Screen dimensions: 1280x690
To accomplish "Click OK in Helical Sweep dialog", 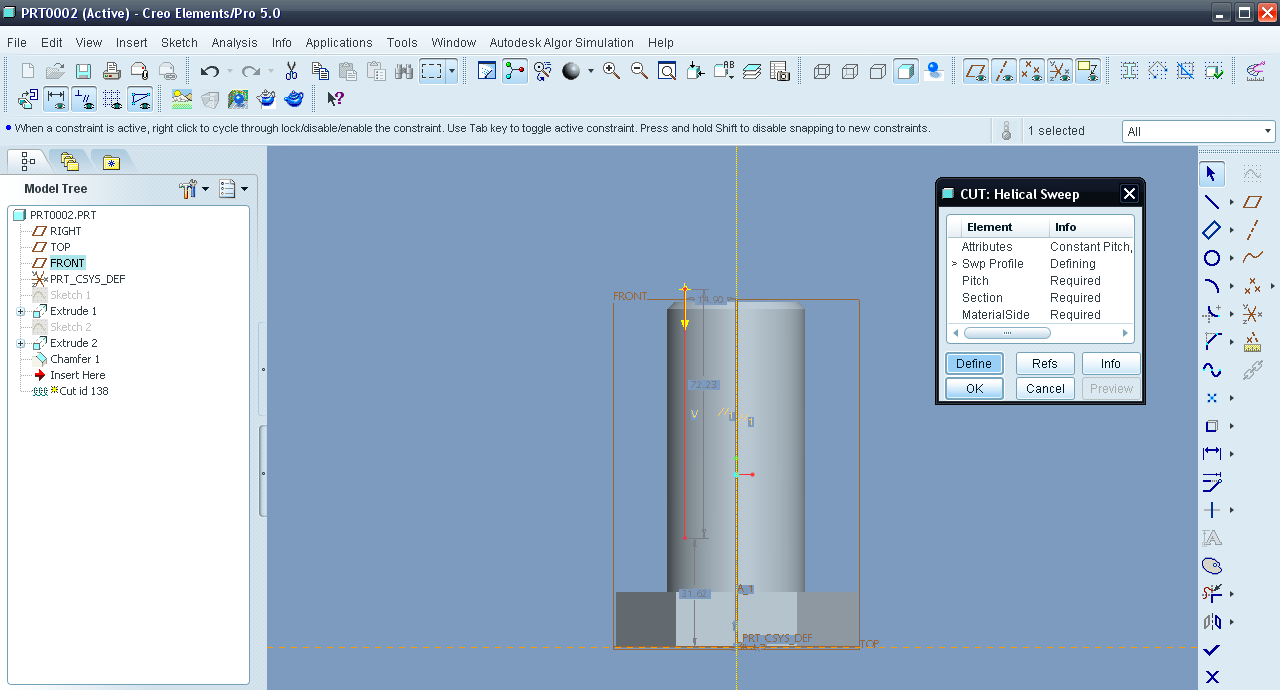I will pos(974,389).
